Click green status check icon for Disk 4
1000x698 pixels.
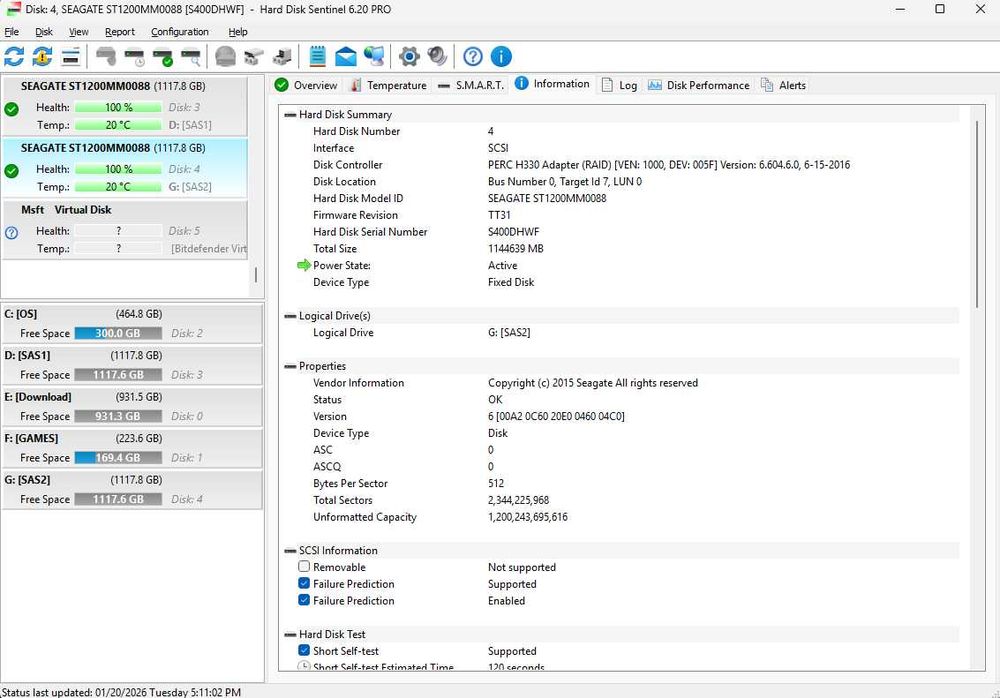(x=11, y=171)
